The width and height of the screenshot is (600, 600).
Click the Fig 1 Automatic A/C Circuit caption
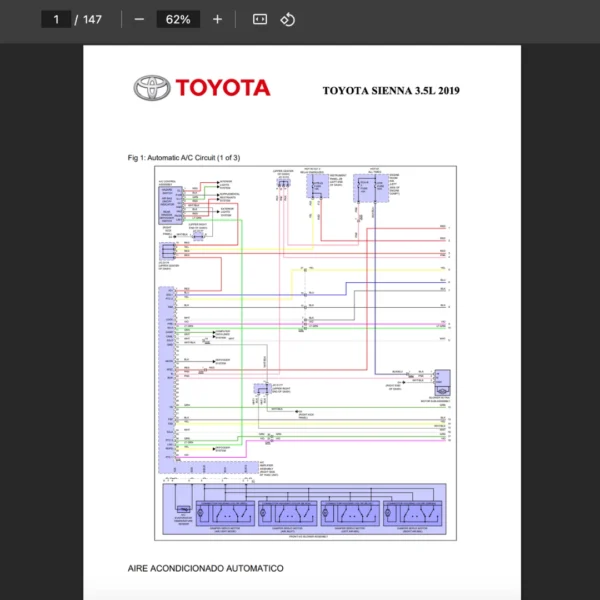[184, 158]
